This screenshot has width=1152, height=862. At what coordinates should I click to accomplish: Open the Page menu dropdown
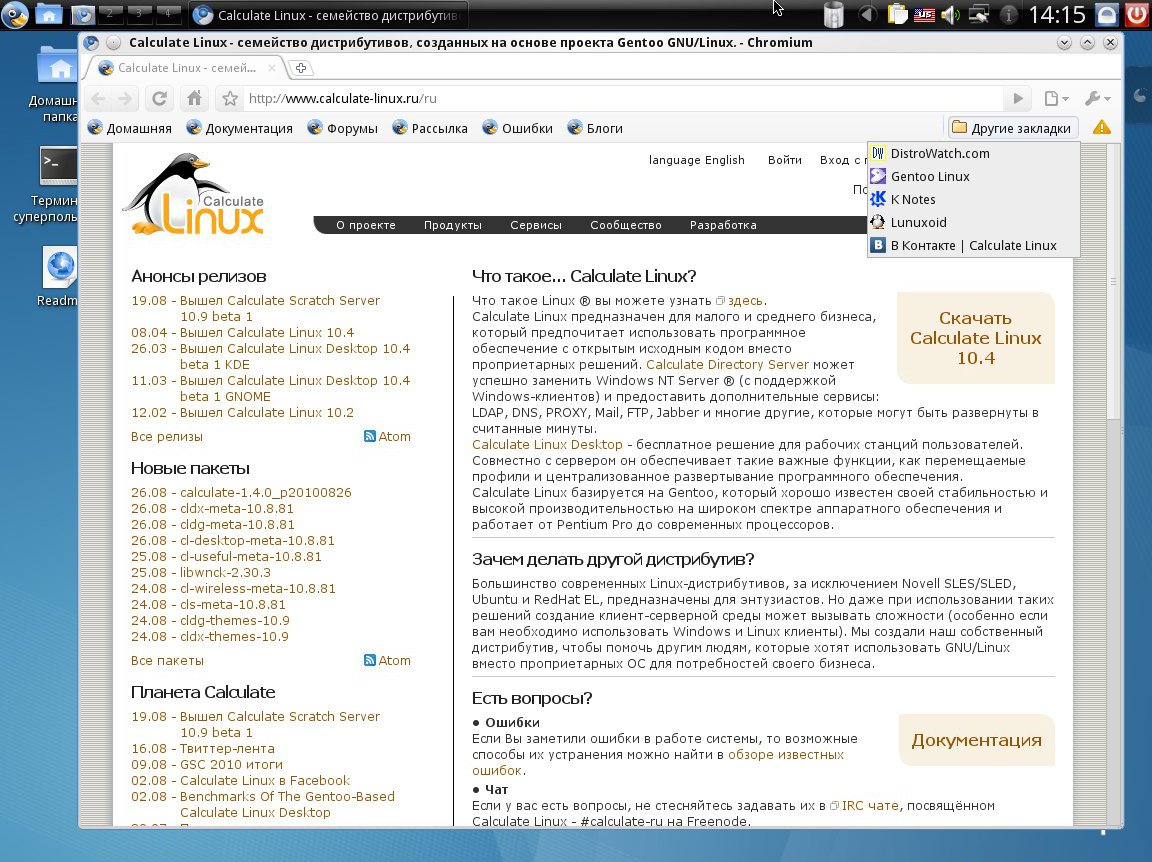pyautogui.click(x=1056, y=98)
